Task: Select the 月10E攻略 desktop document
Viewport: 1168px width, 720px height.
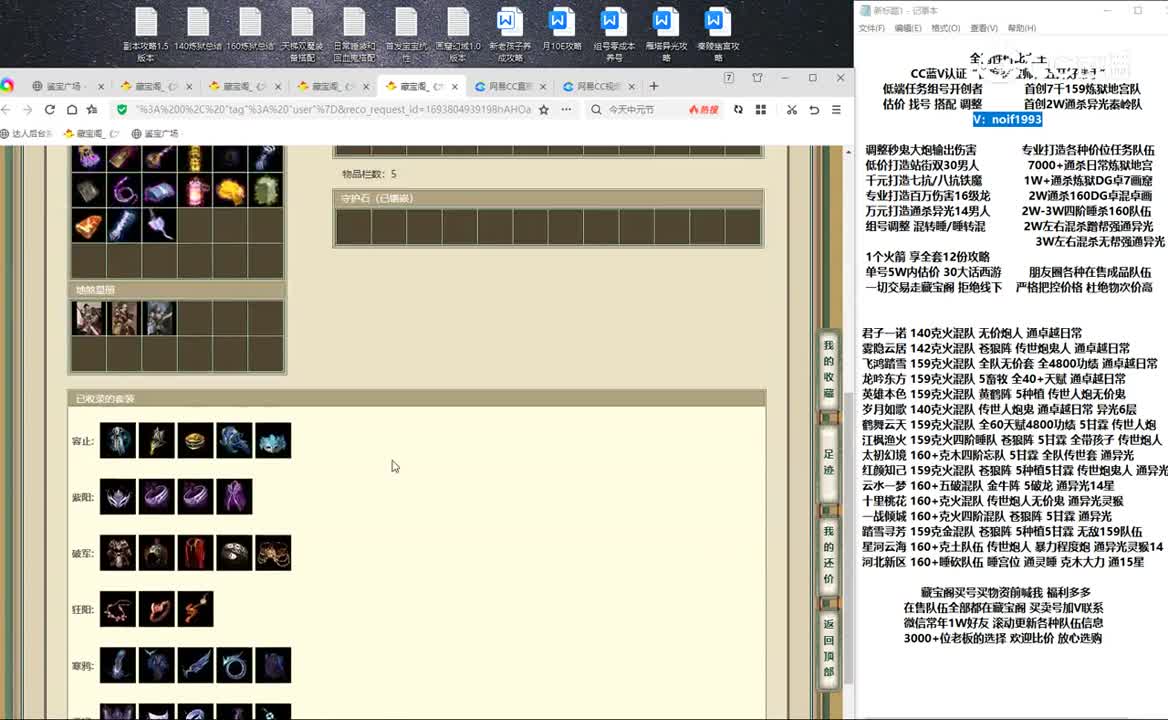Action: [x=561, y=29]
